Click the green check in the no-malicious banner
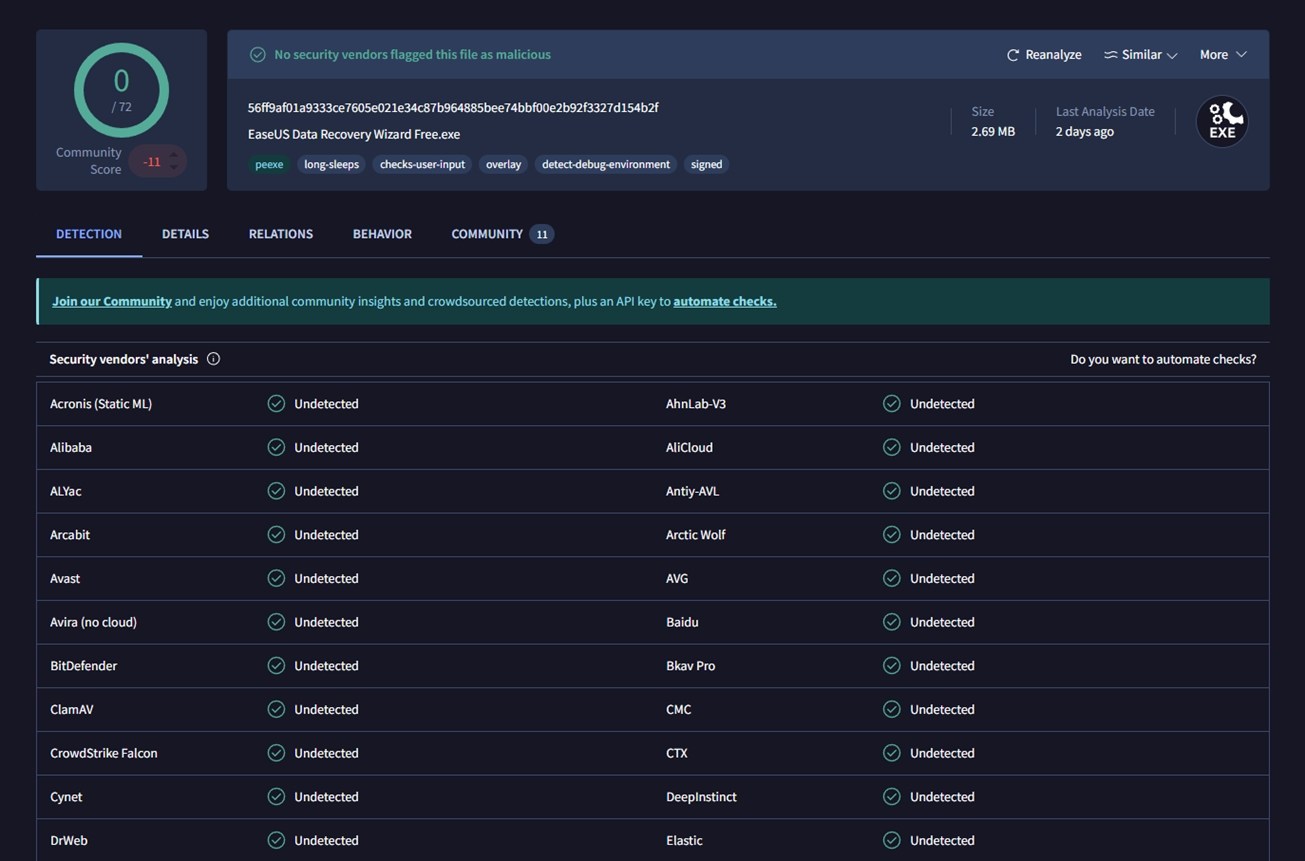 [258, 54]
